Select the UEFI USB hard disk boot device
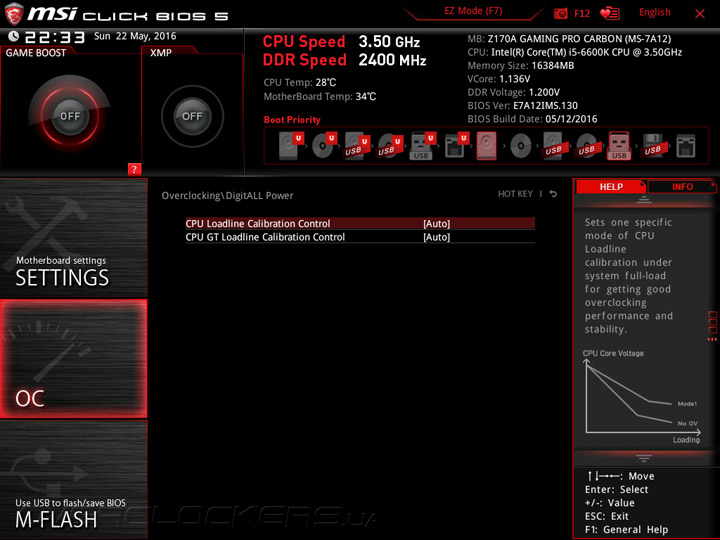720x540 pixels. tap(356, 146)
